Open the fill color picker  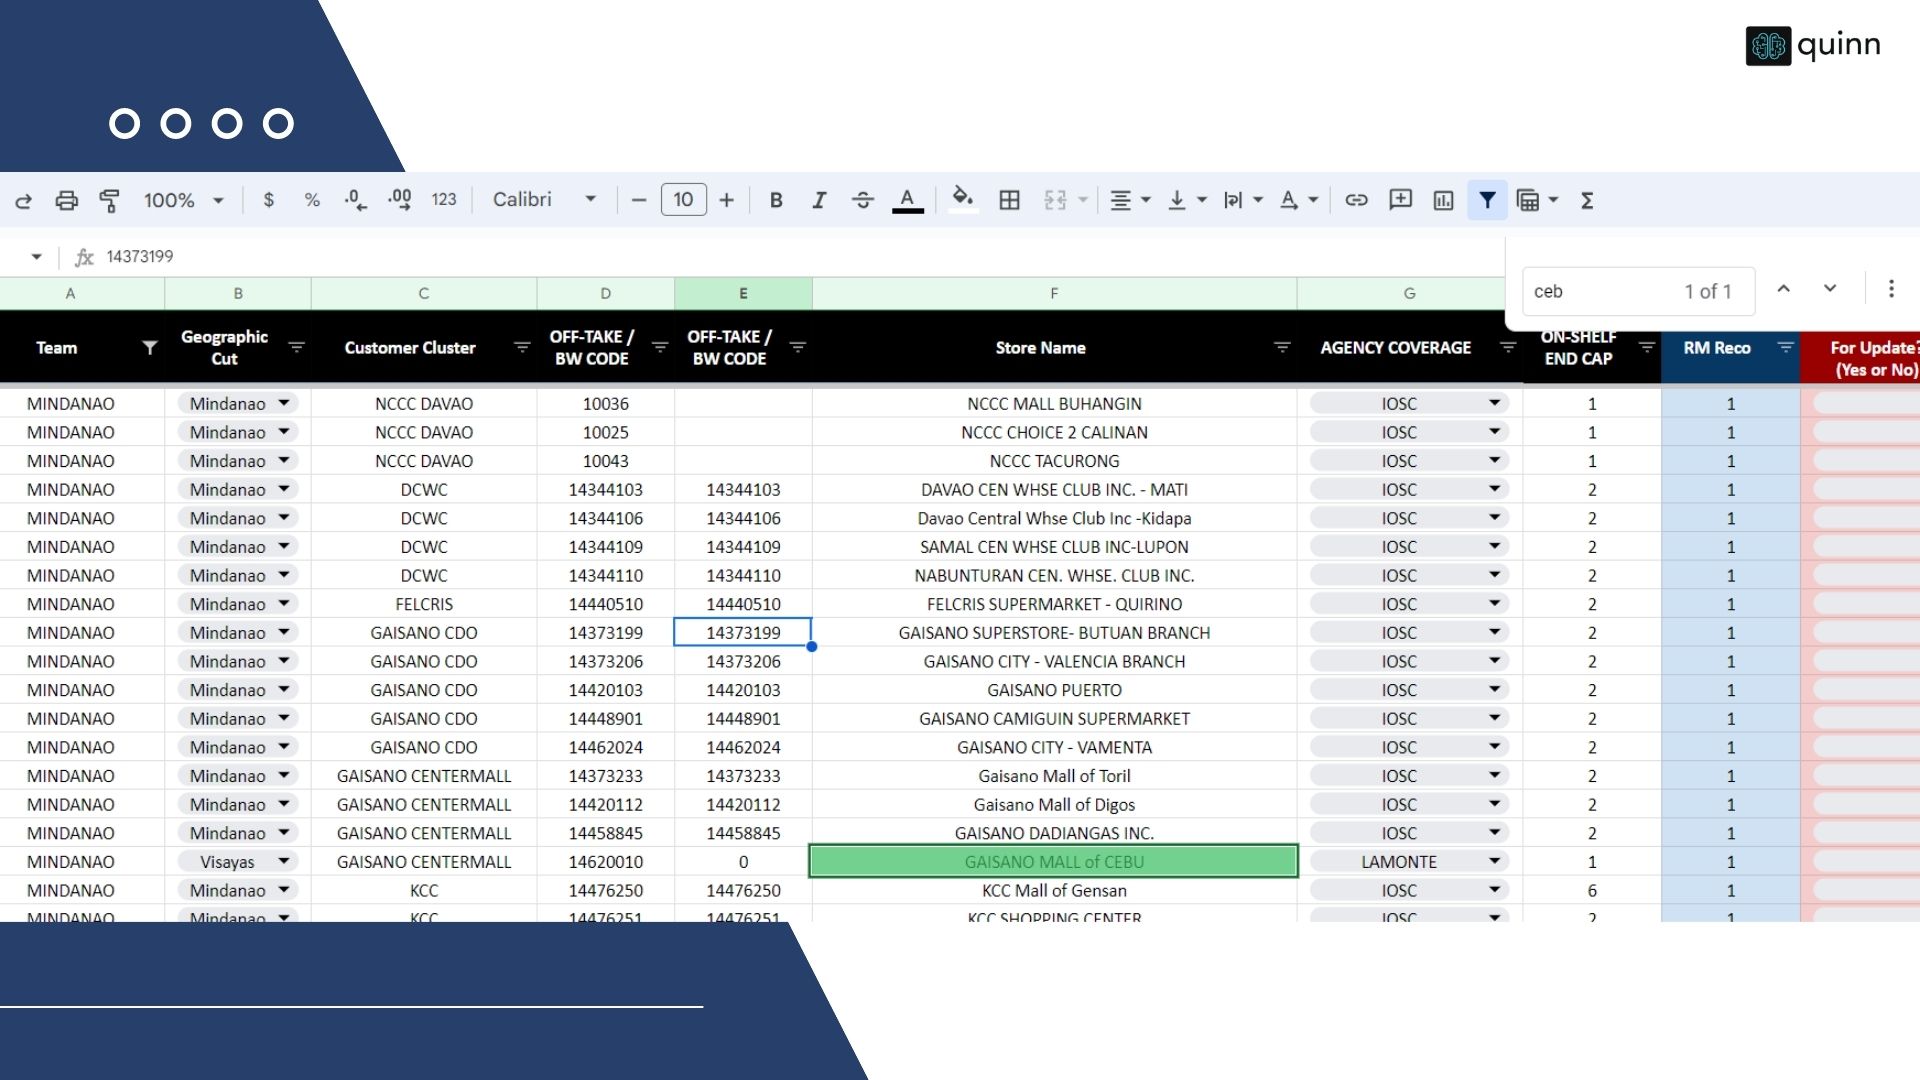coord(962,200)
